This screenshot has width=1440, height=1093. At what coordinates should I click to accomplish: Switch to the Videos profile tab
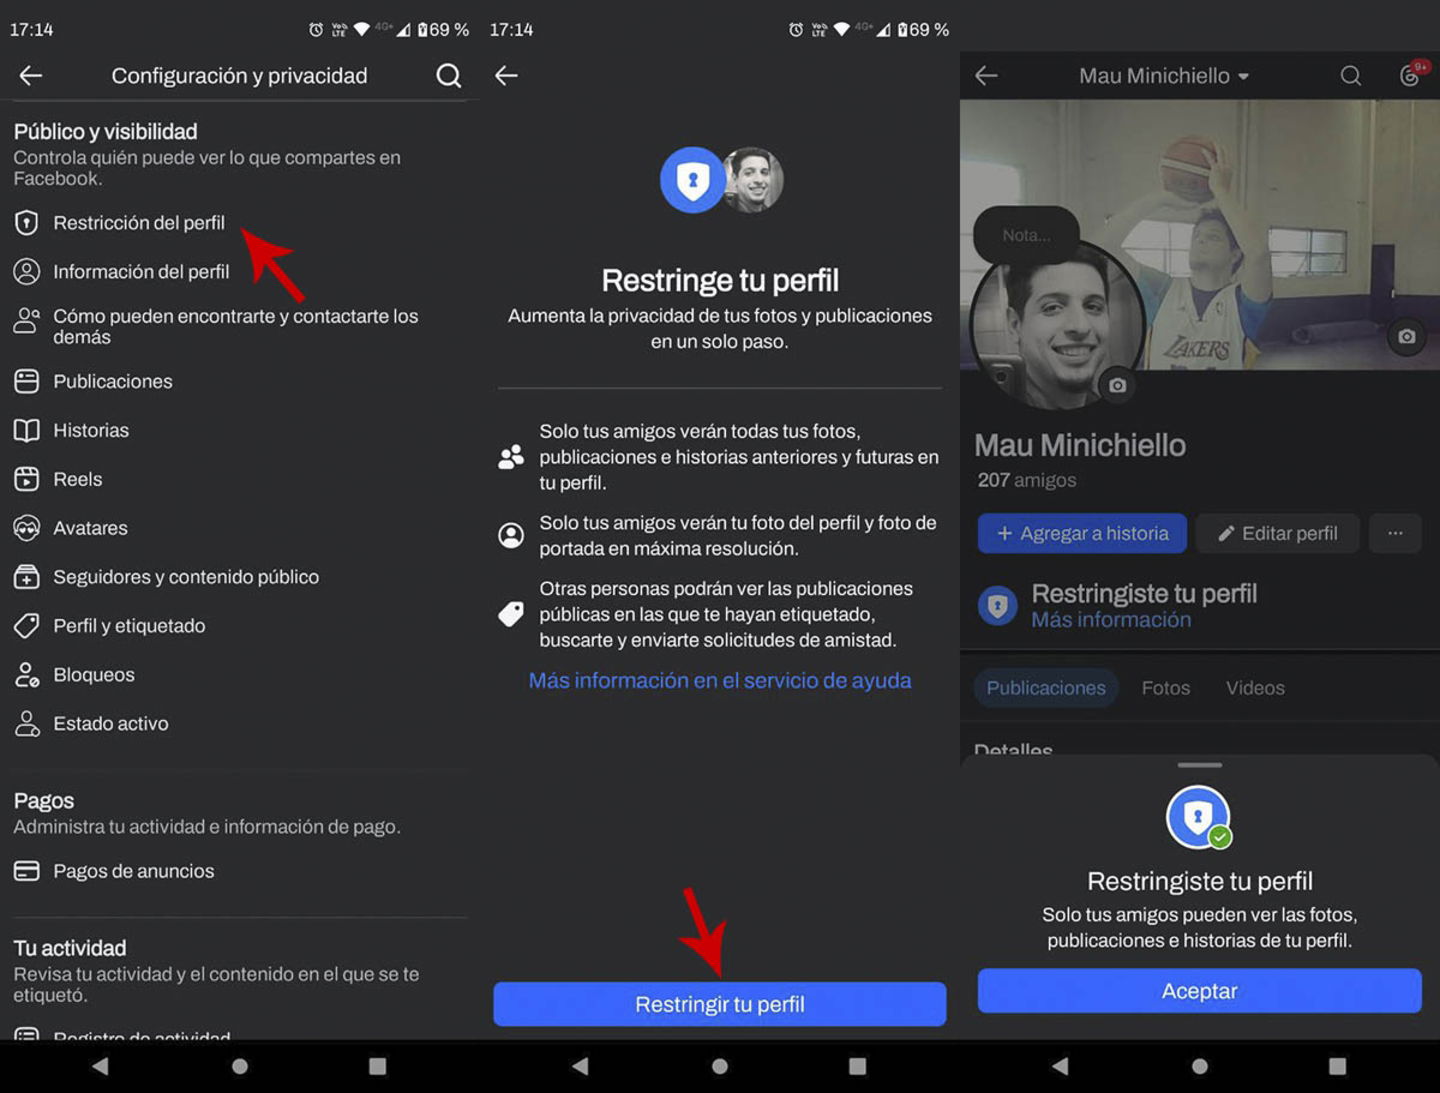coord(1255,688)
